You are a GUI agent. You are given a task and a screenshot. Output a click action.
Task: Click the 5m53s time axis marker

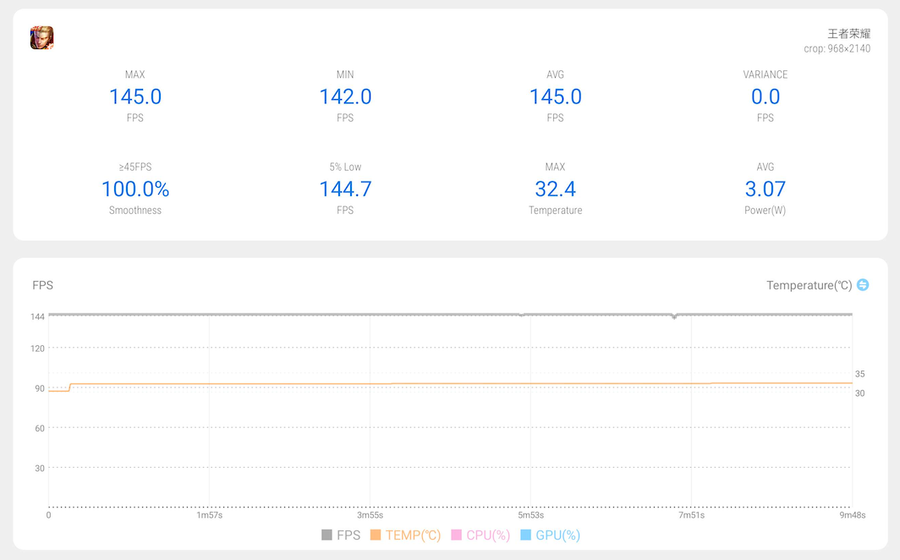tap(530, 516)
